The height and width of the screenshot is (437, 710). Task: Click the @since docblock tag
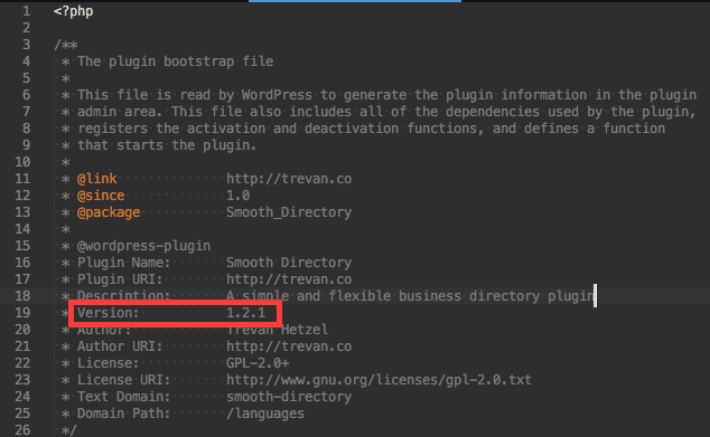tap(101, 195)
